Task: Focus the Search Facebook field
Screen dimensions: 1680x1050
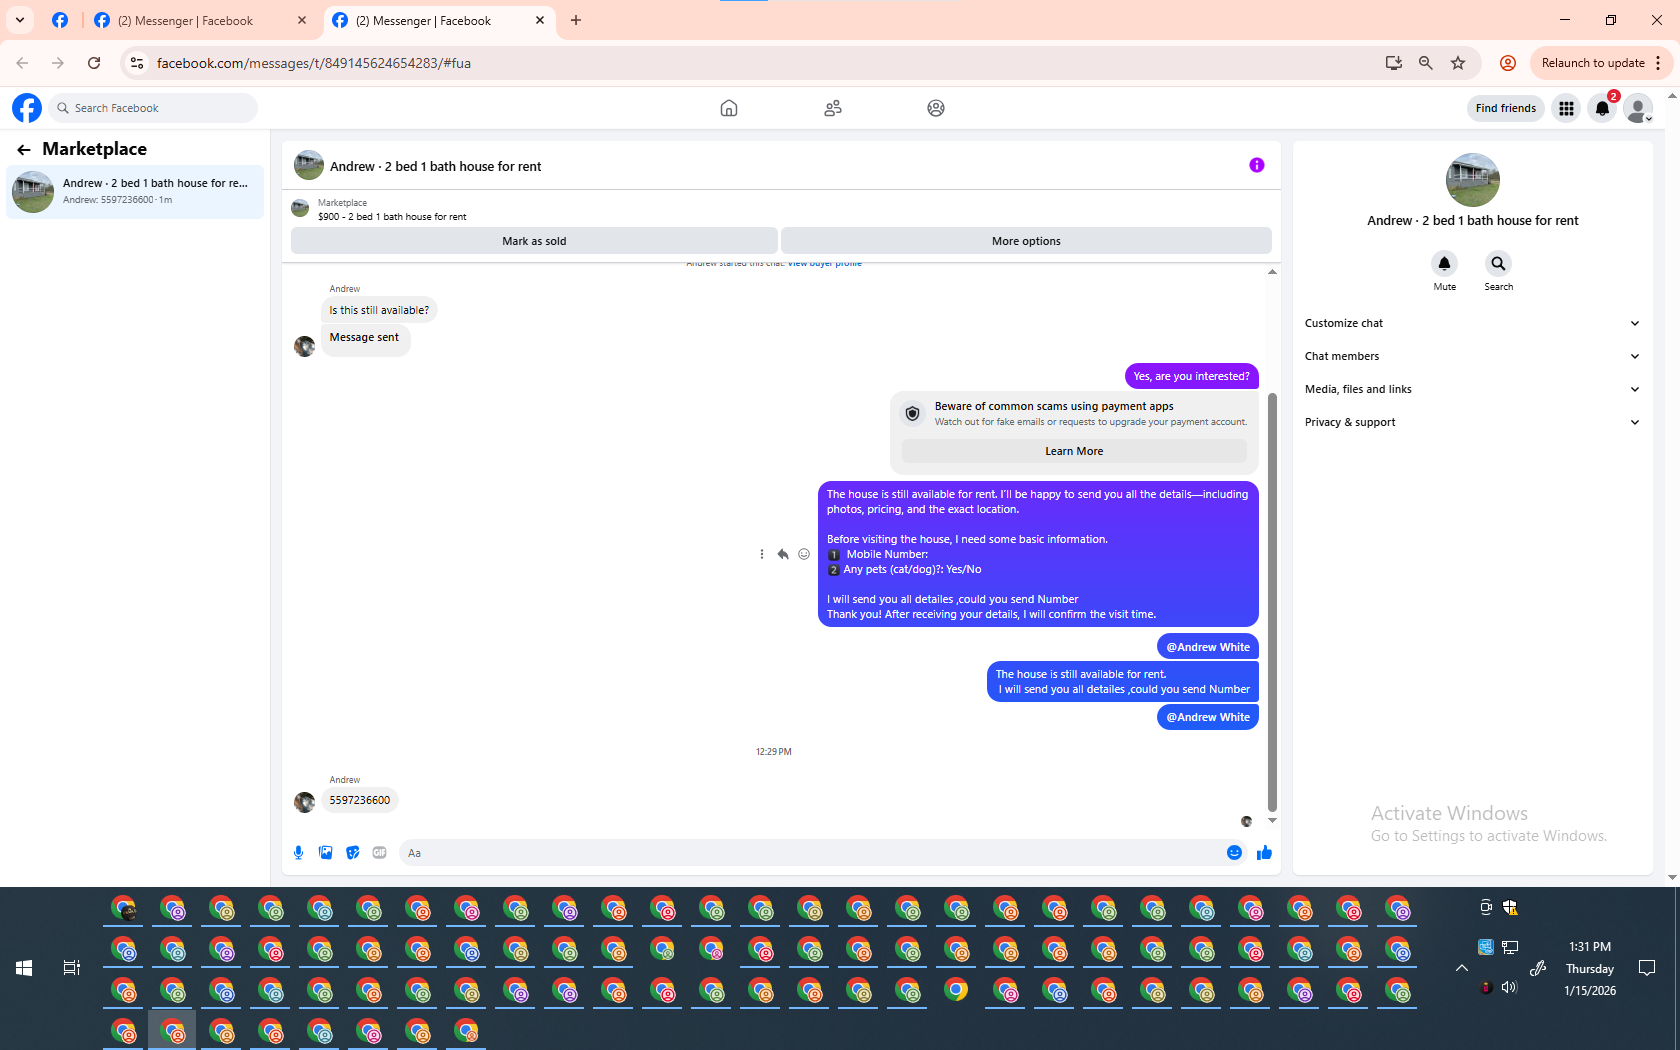Action: click(153, 108)
